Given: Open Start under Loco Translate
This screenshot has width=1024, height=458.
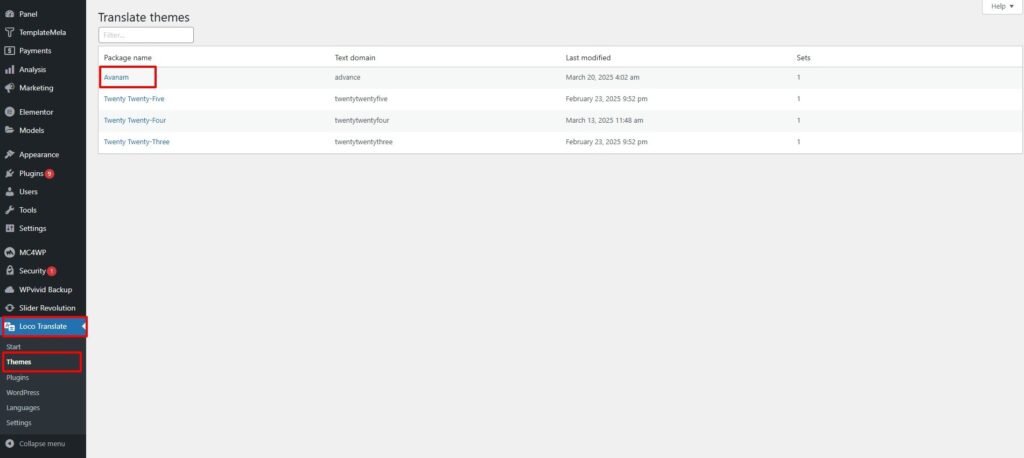Looking at the screenshot, I should pos(14,346).
